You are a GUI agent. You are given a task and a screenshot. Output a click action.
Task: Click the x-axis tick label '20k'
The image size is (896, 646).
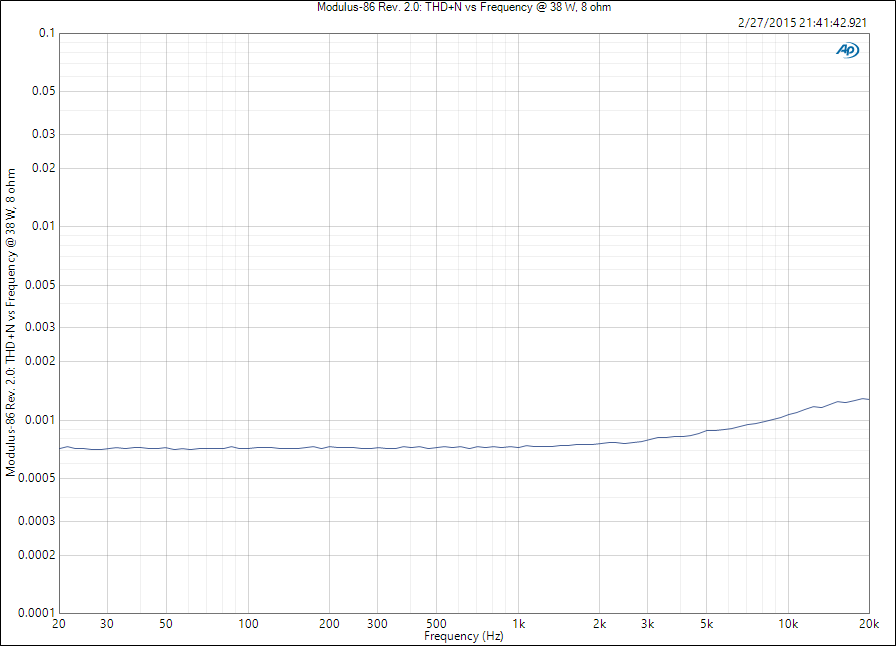[869, 624]
